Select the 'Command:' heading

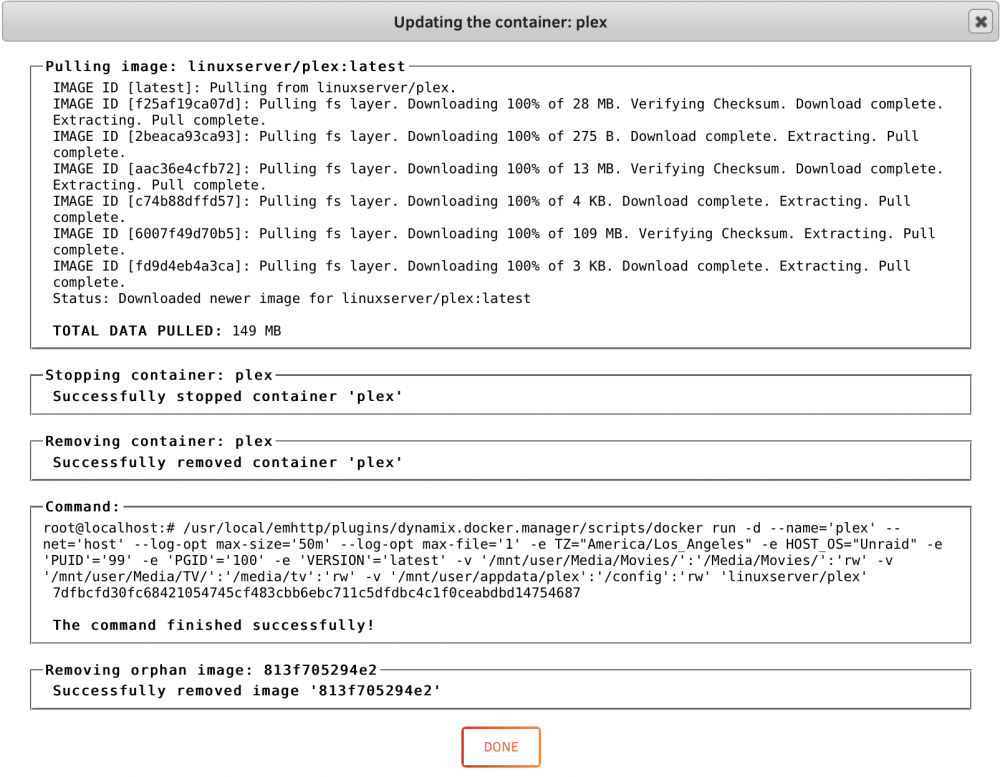[x=82, y=507]
